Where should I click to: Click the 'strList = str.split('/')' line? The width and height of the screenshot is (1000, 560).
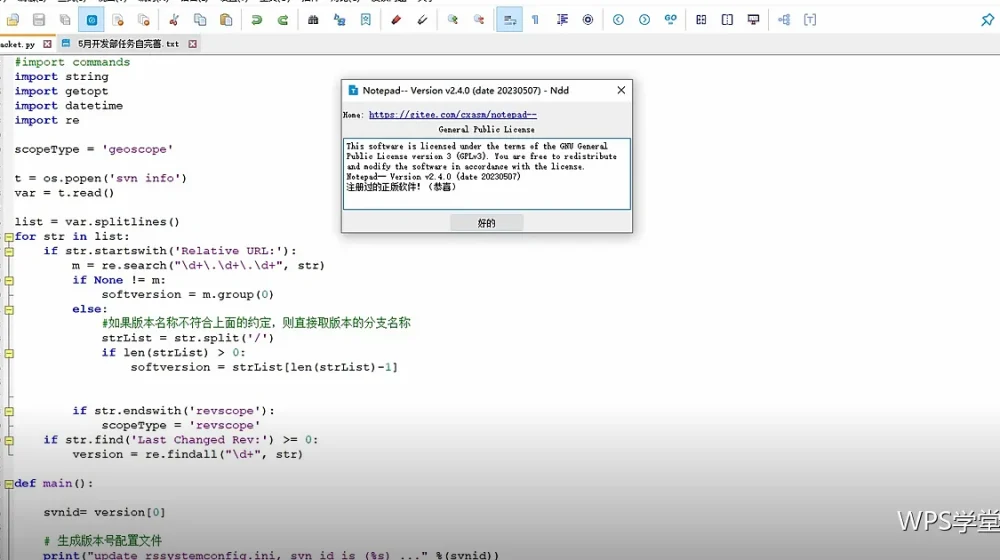[188, 338]
